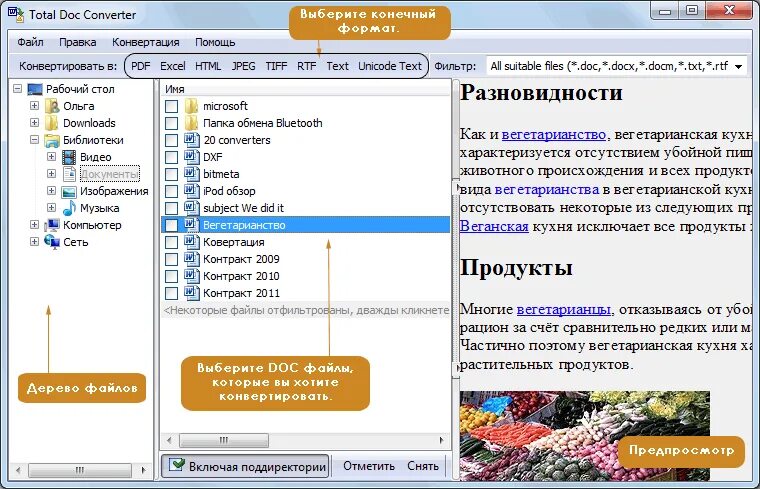Choose Excel as target format
760x489 pixels.
(173, 66)
